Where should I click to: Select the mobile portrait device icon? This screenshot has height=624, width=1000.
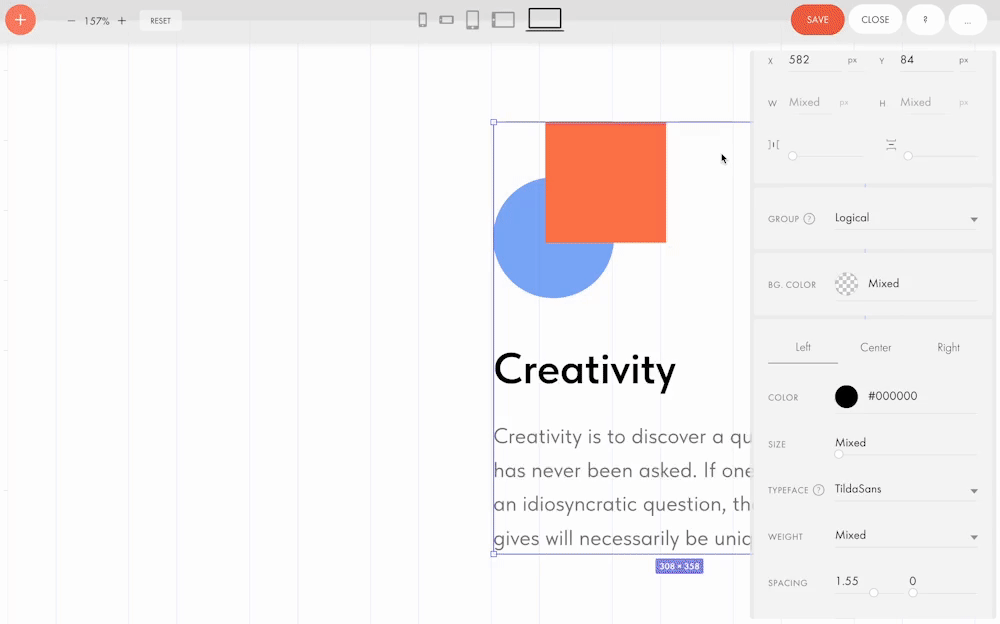[422, 20]
